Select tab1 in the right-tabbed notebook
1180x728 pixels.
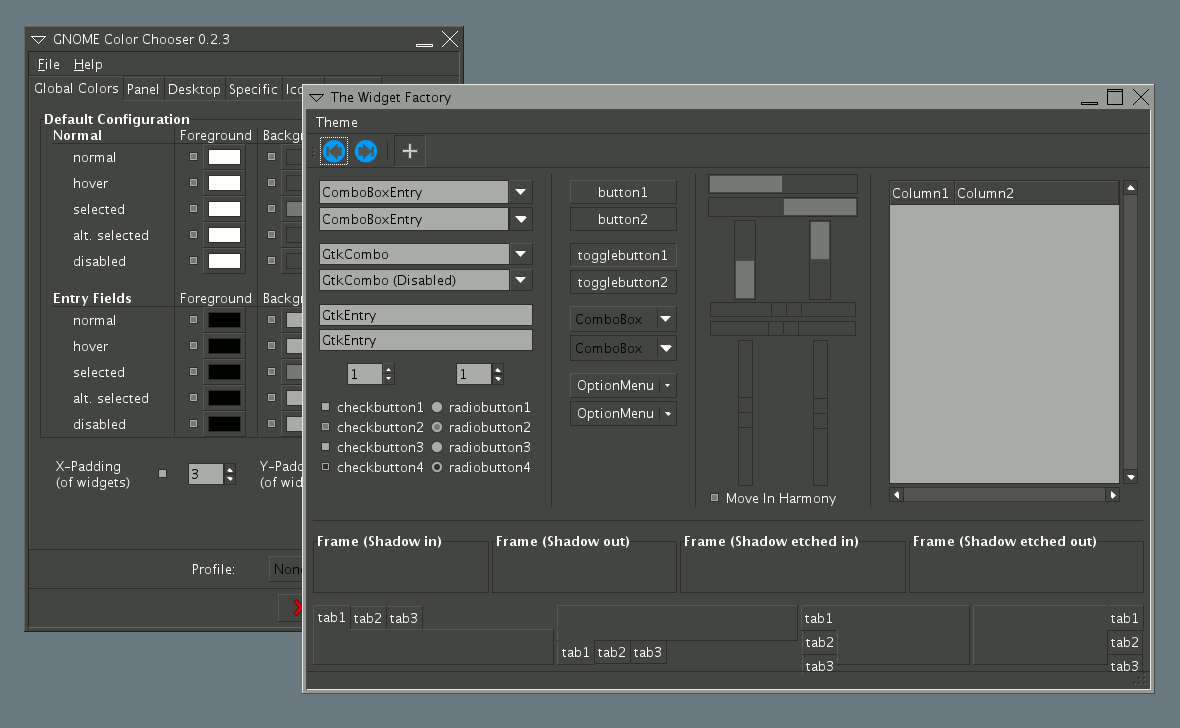pos(1124,618)
